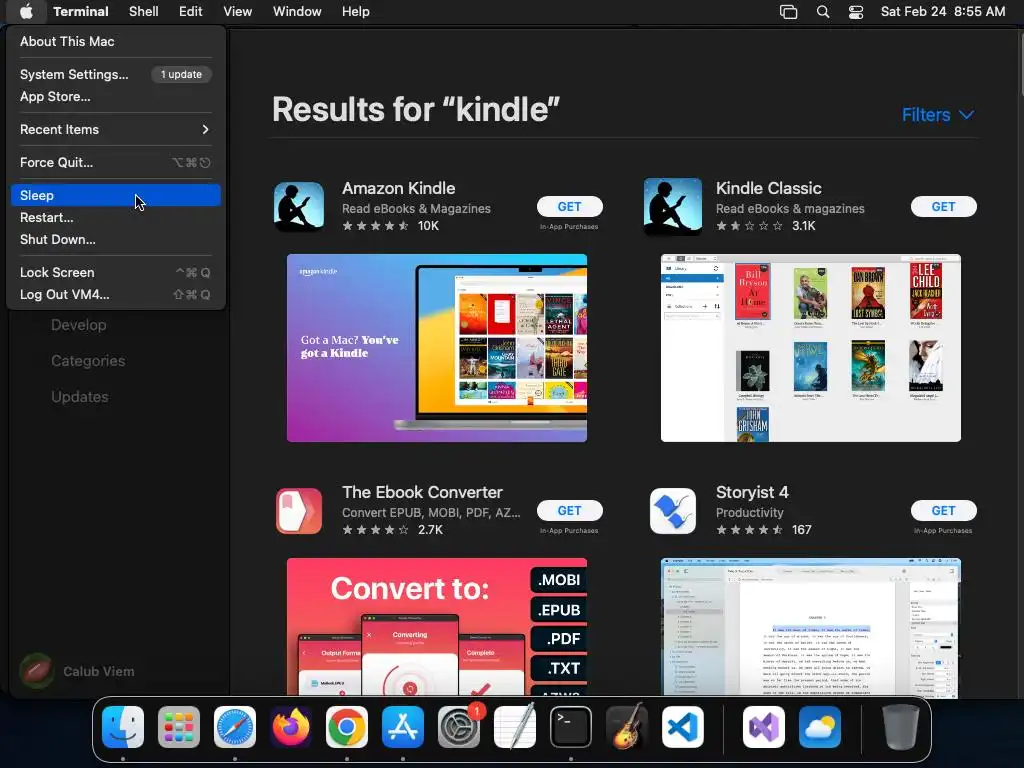Viewport: 1024px width, 768px height.
Task: Launch Safari from the Dock
Action: (235, 727)
